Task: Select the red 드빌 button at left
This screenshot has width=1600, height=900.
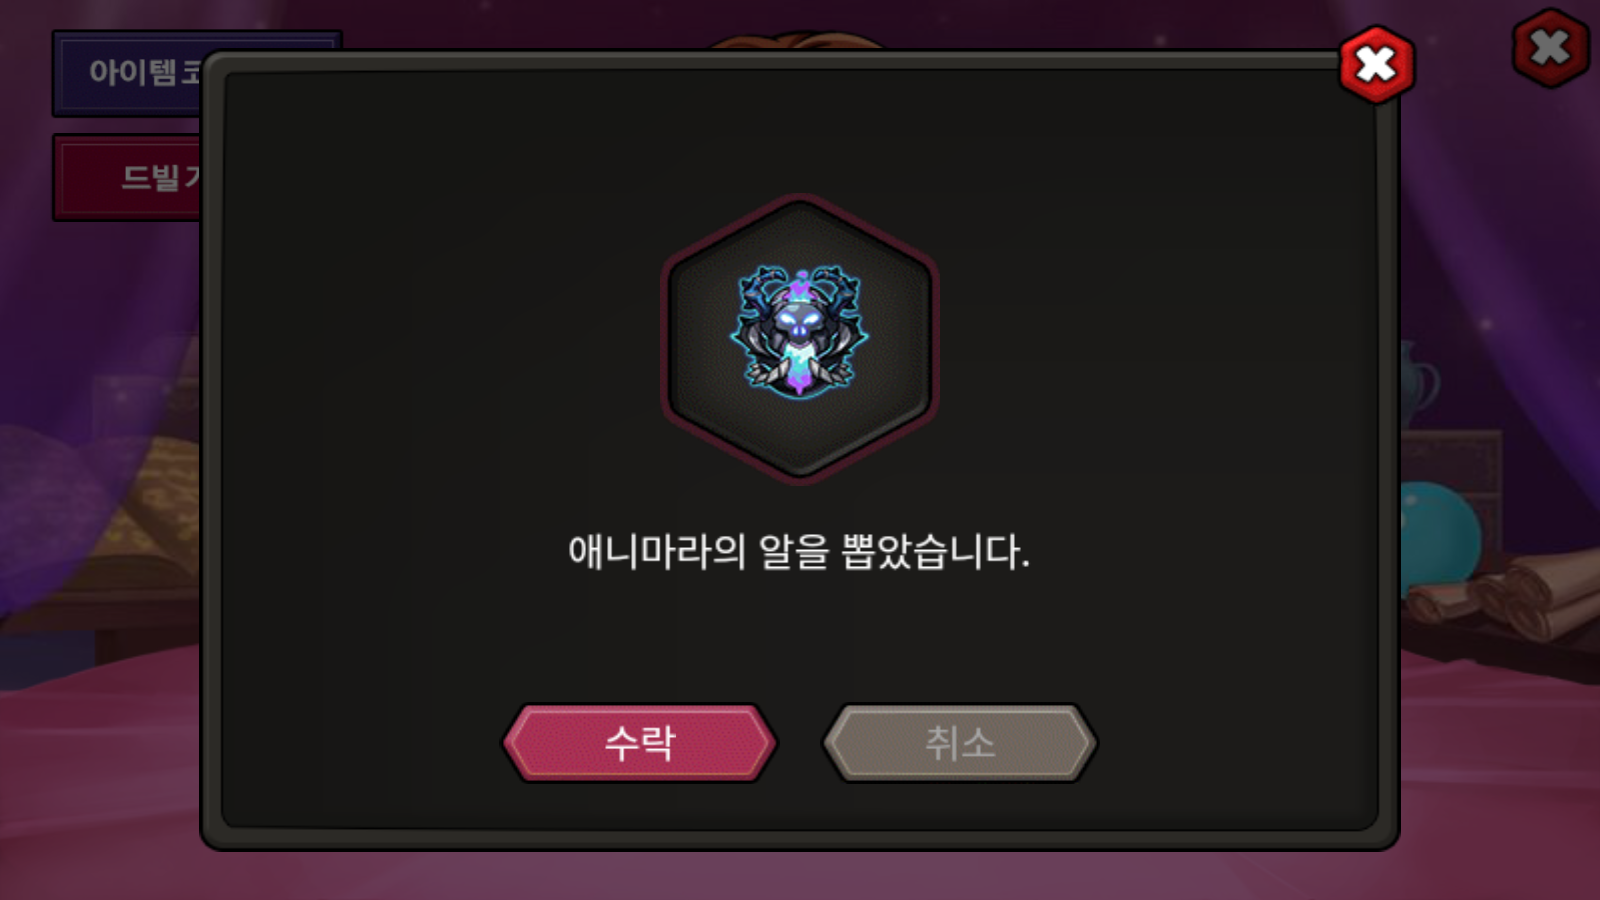Action: pyautogui.click(x=127, y=177)
